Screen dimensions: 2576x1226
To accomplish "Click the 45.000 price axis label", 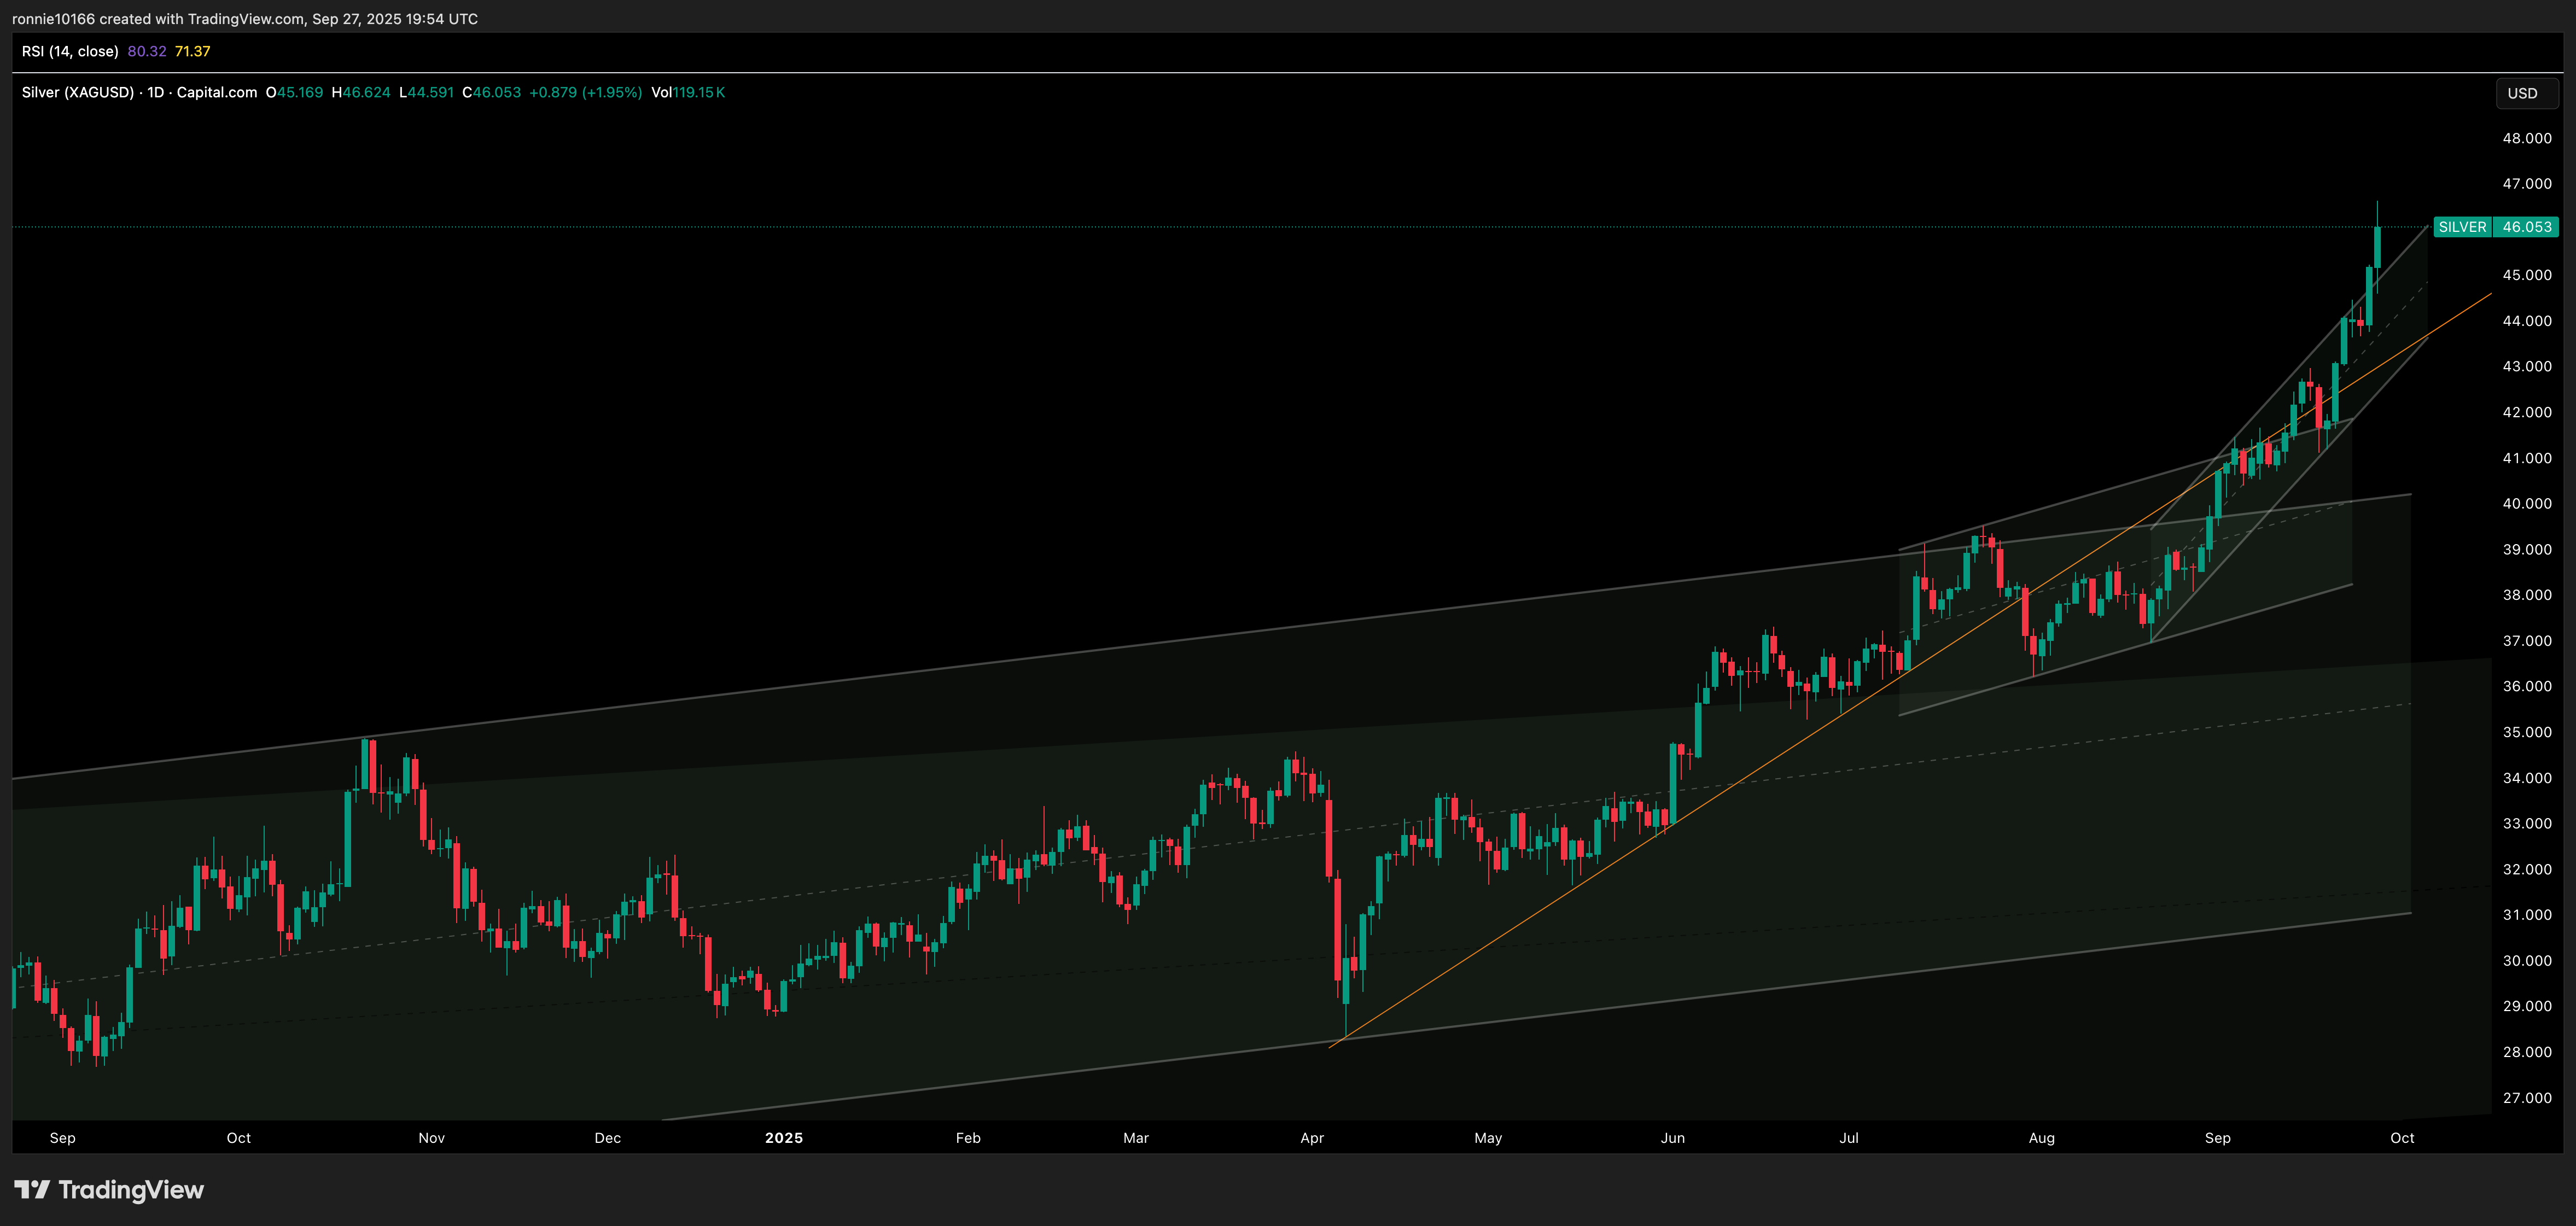I will 2527,275.
